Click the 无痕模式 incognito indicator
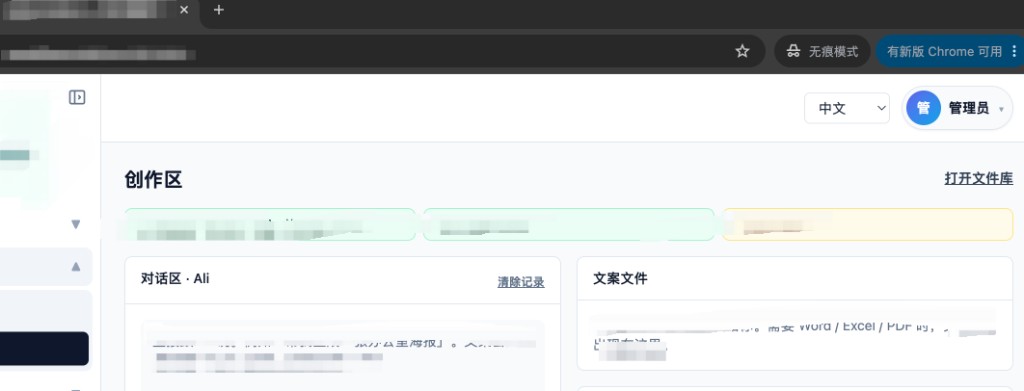Image resolution: width=1024 pixels, height=391 pixels. [822, 51]
